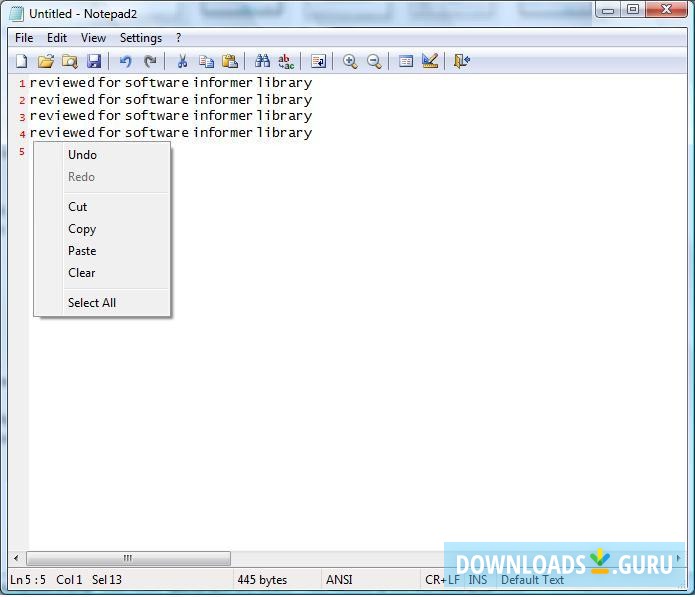Close the Notepad2 window
Image resolution: width=695 pixels, height=597 pixels.
666,10
